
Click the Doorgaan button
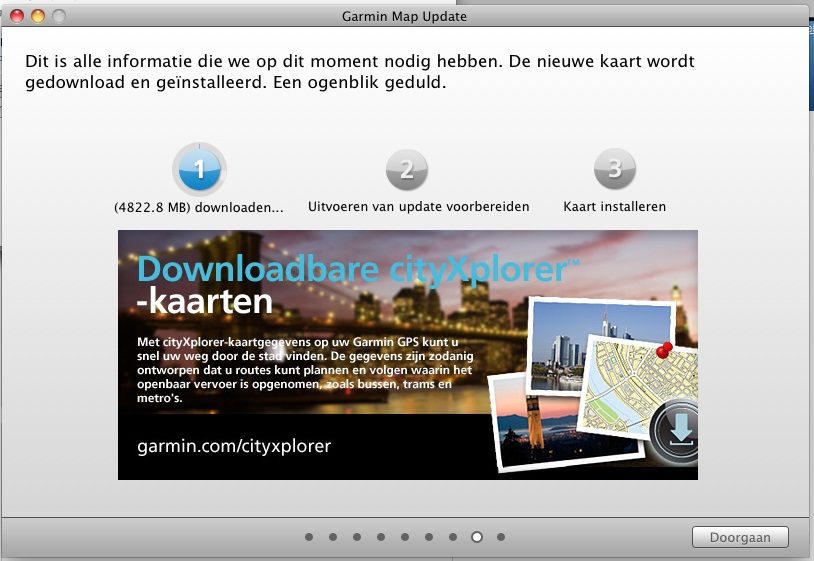(x=740, y=537)
